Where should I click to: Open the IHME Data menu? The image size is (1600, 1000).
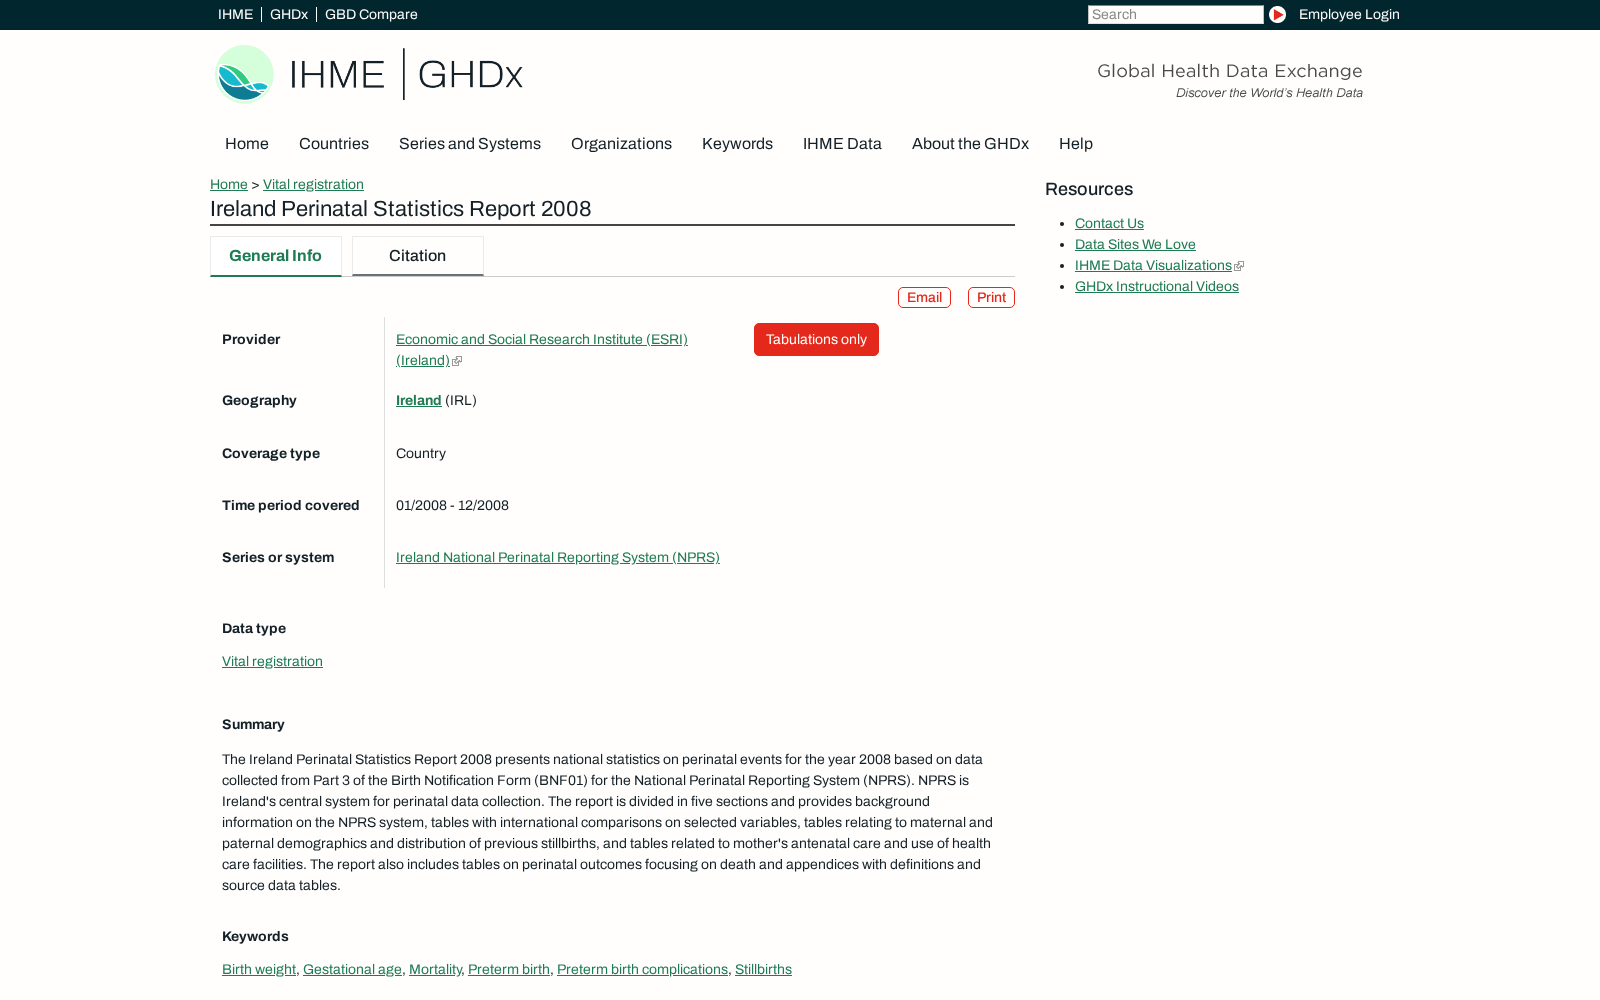pyautogui.click(x=842, y=143)
